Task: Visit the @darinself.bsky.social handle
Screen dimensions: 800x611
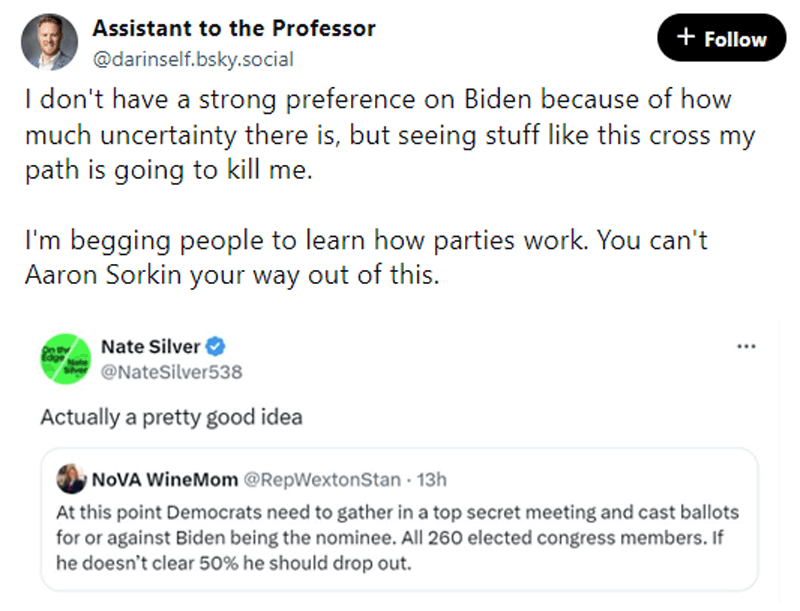Action: click(x=193, y=59)
